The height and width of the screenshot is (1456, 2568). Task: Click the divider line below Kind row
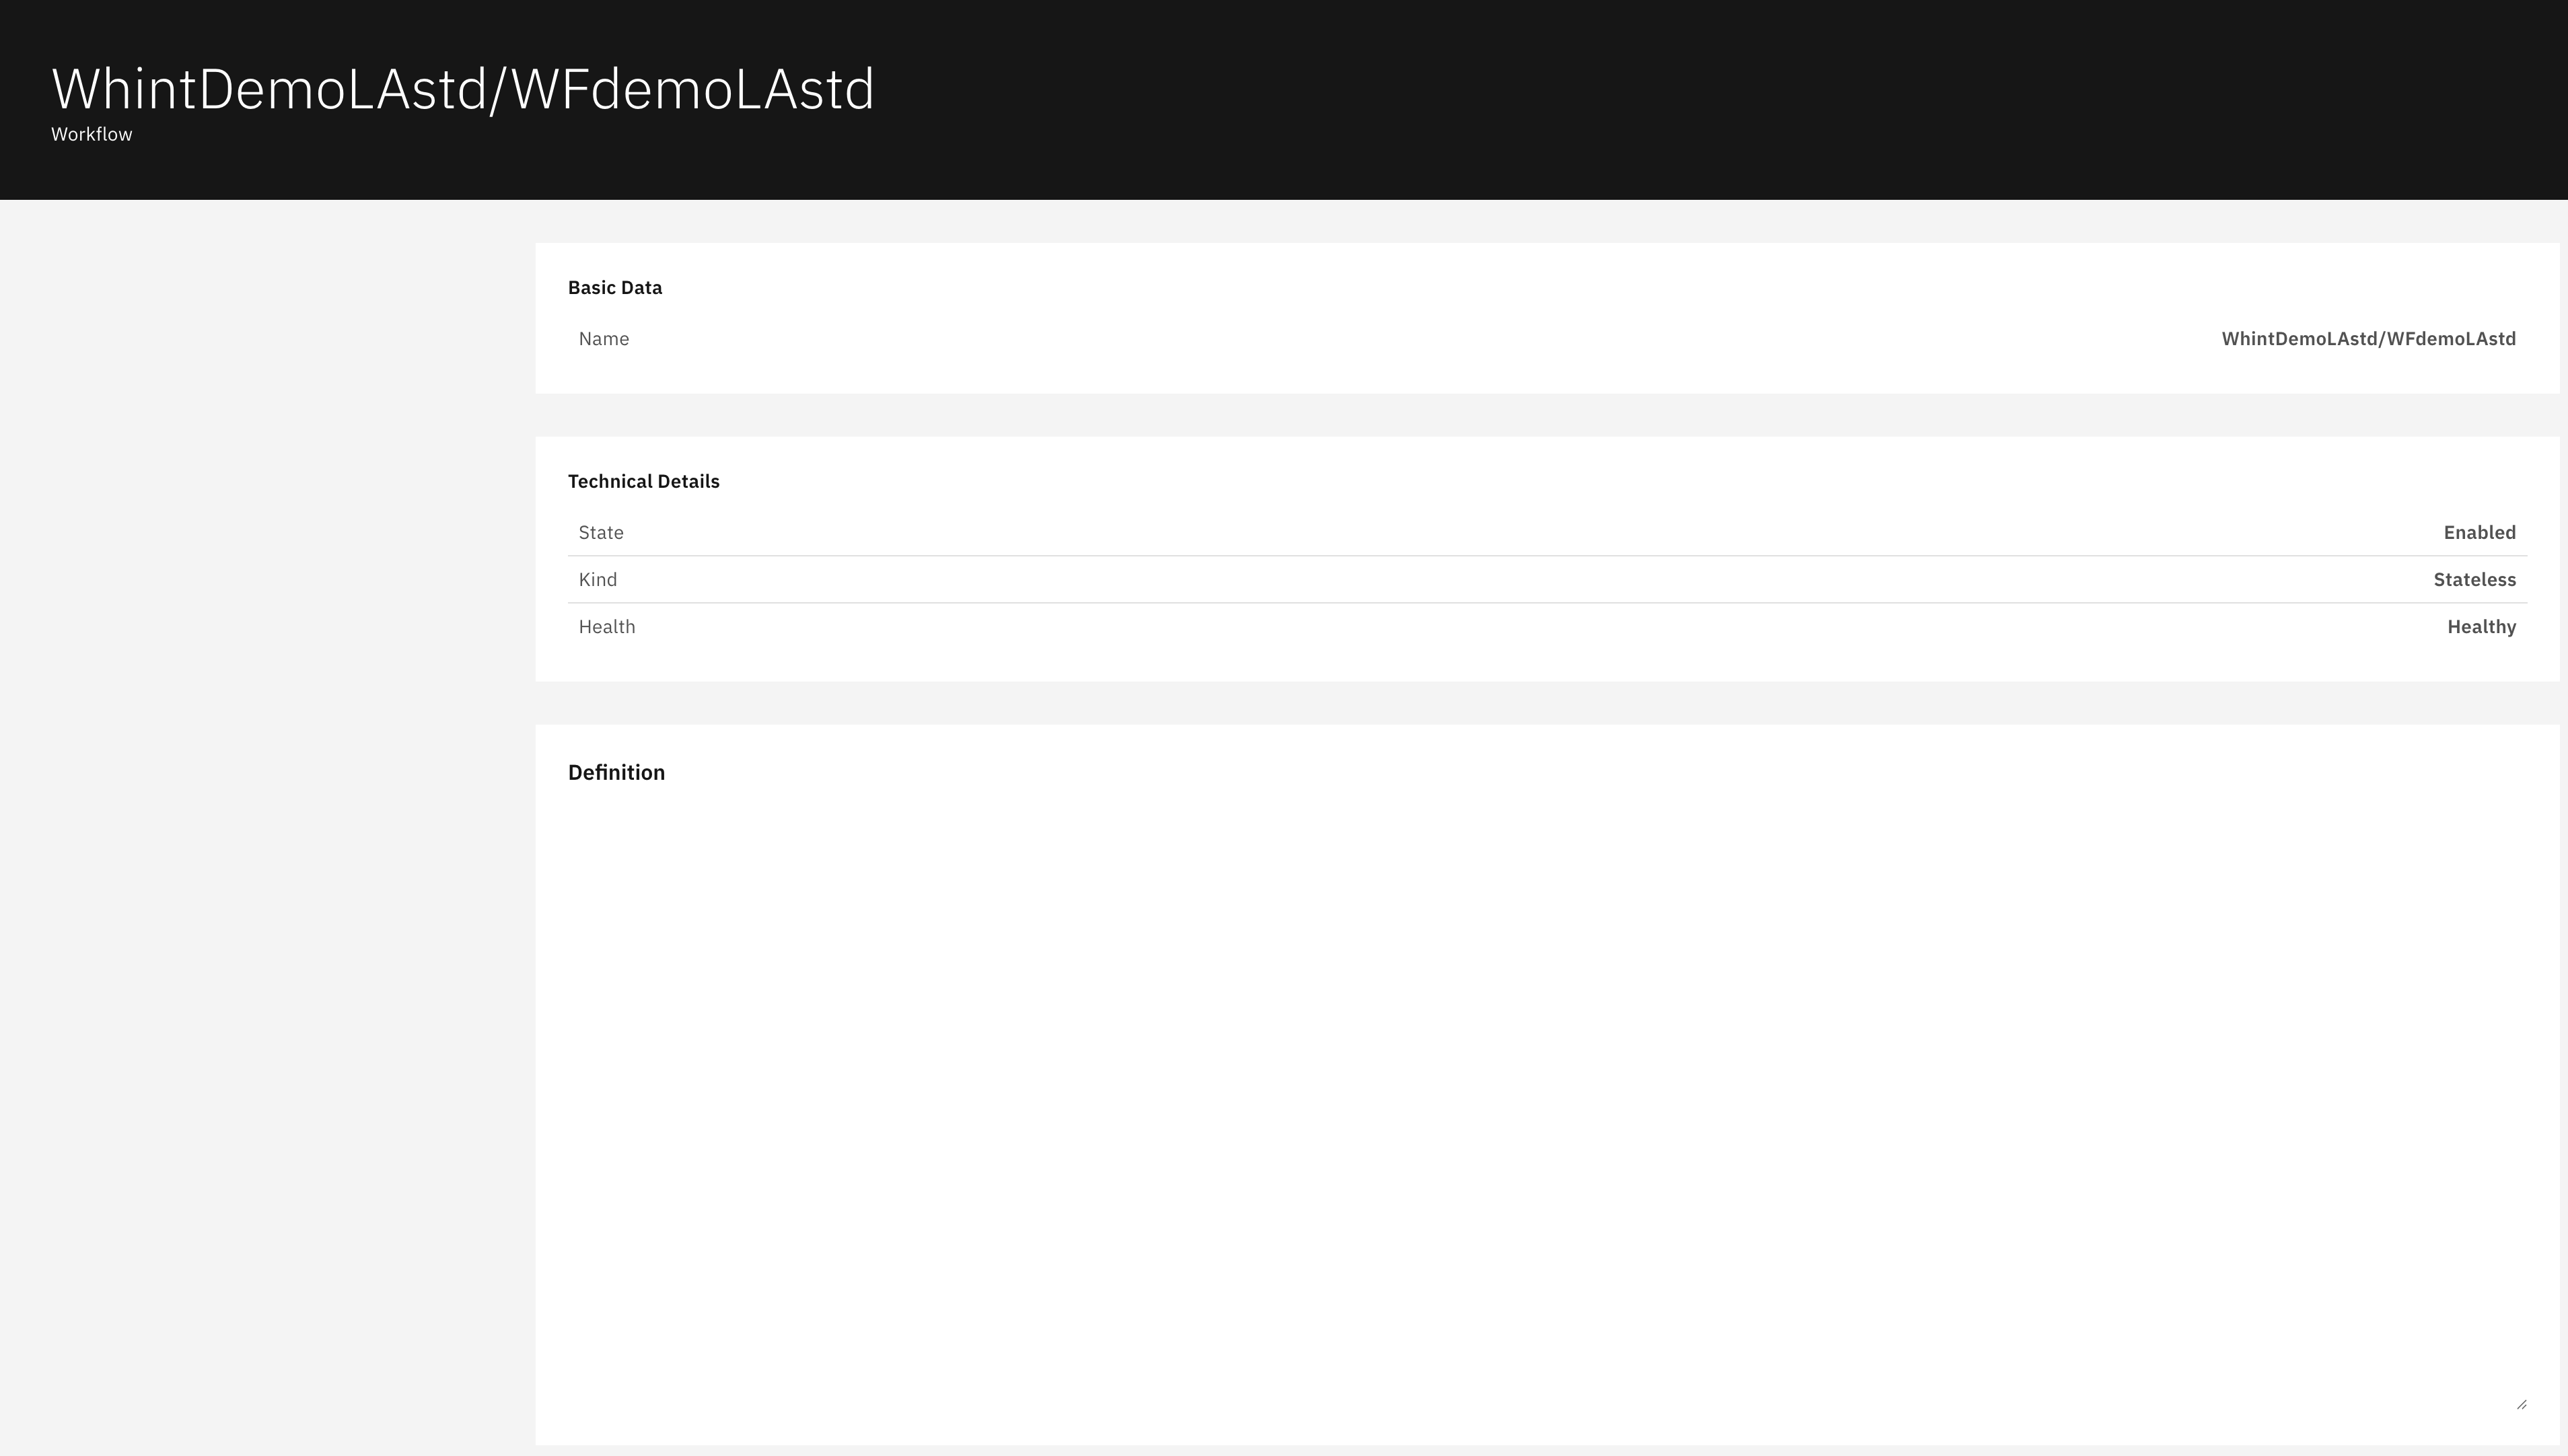click(x=1546, y=603)
